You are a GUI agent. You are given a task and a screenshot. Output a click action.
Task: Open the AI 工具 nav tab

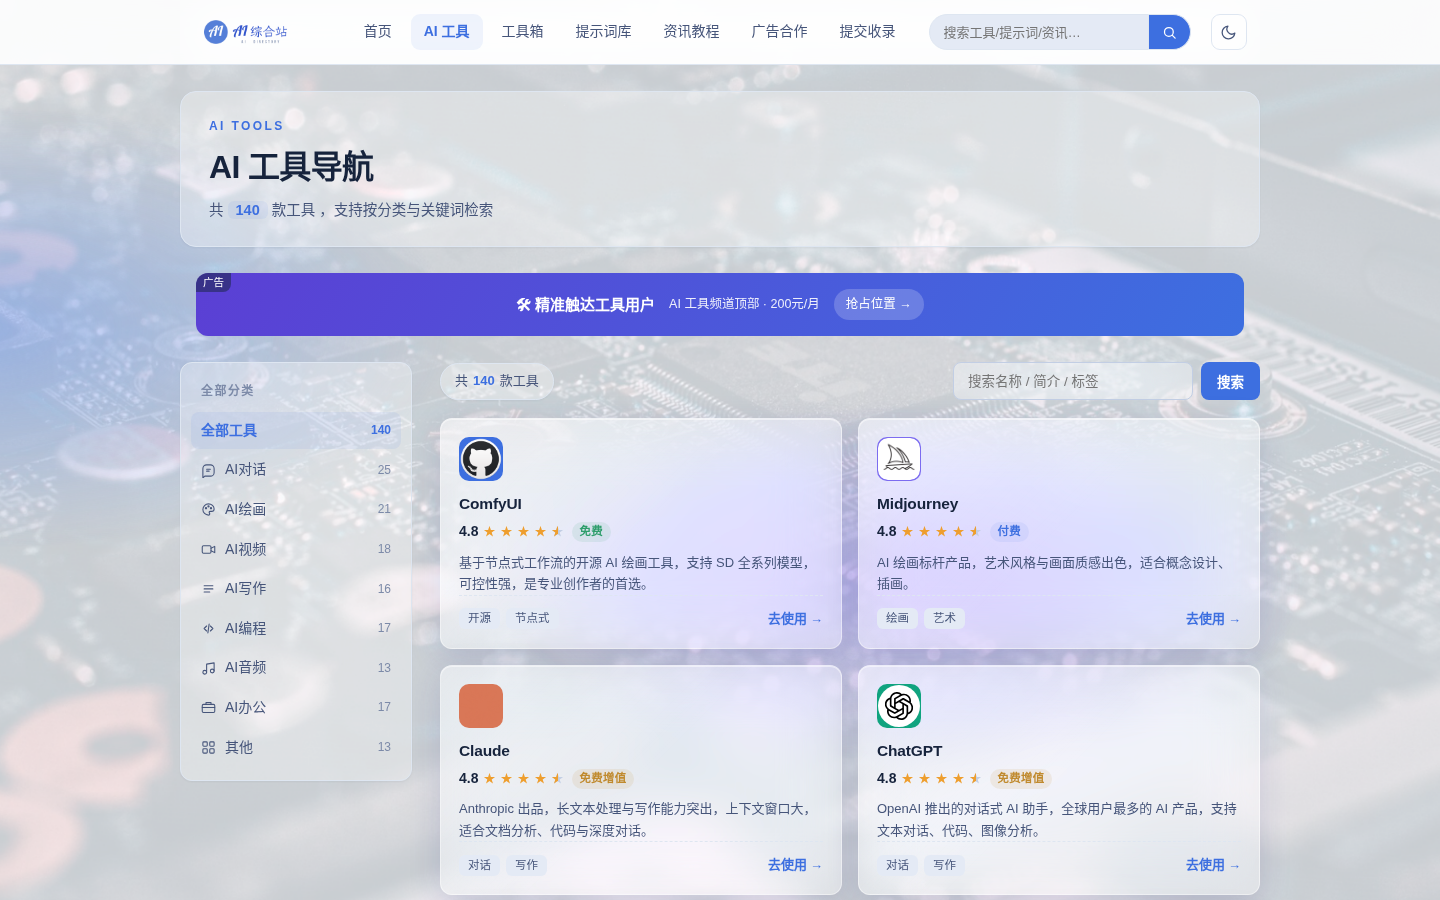click(447, 32)
